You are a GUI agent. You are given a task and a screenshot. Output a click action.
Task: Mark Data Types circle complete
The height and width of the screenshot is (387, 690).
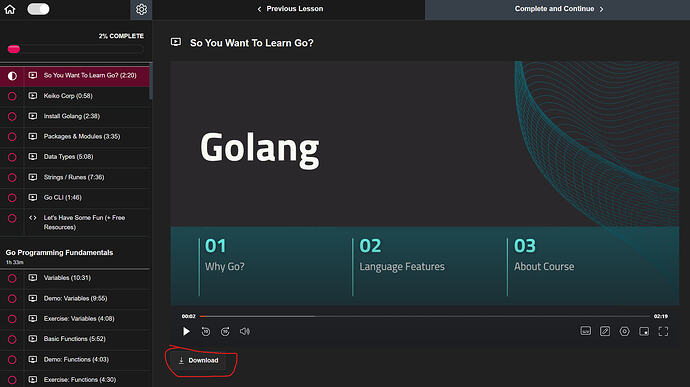[12, 157]
